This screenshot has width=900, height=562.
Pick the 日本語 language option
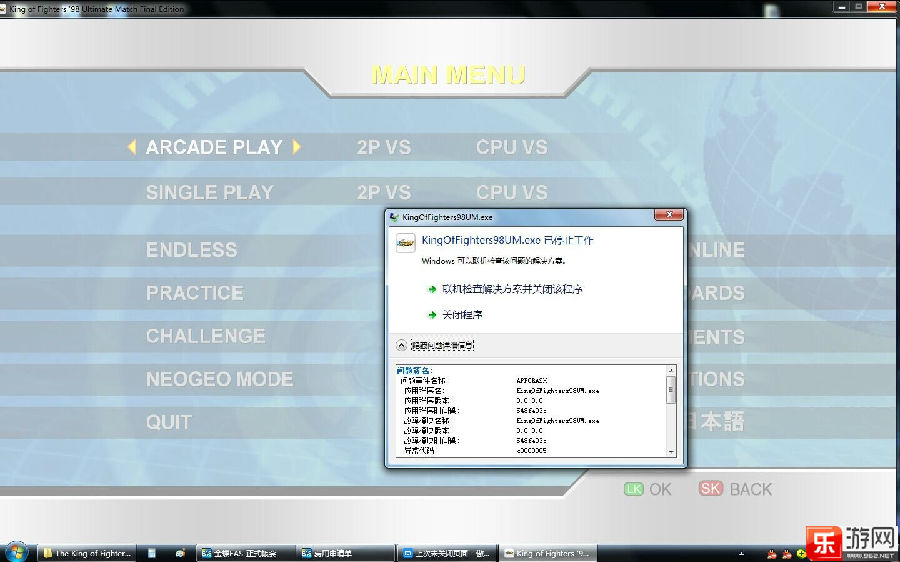716,421
